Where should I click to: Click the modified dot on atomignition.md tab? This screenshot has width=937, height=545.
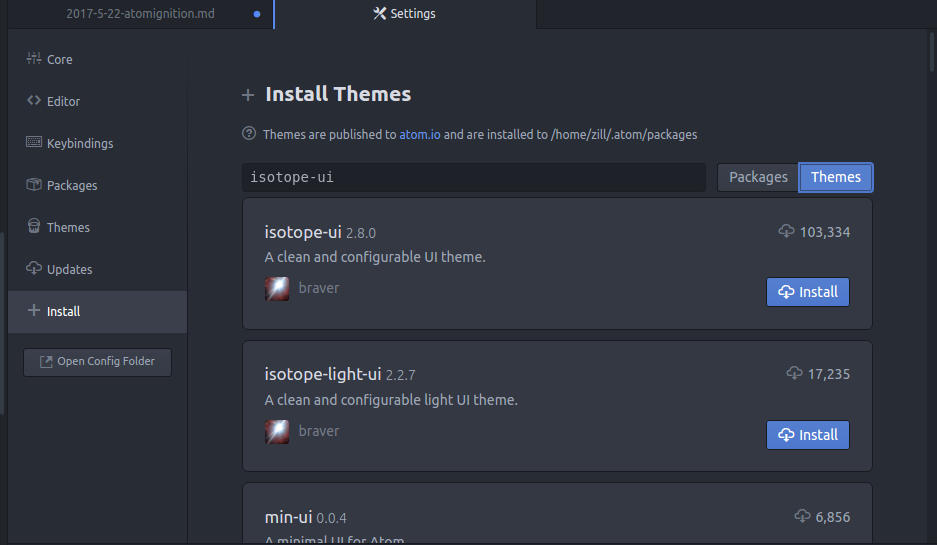click(x=257, y=14)
